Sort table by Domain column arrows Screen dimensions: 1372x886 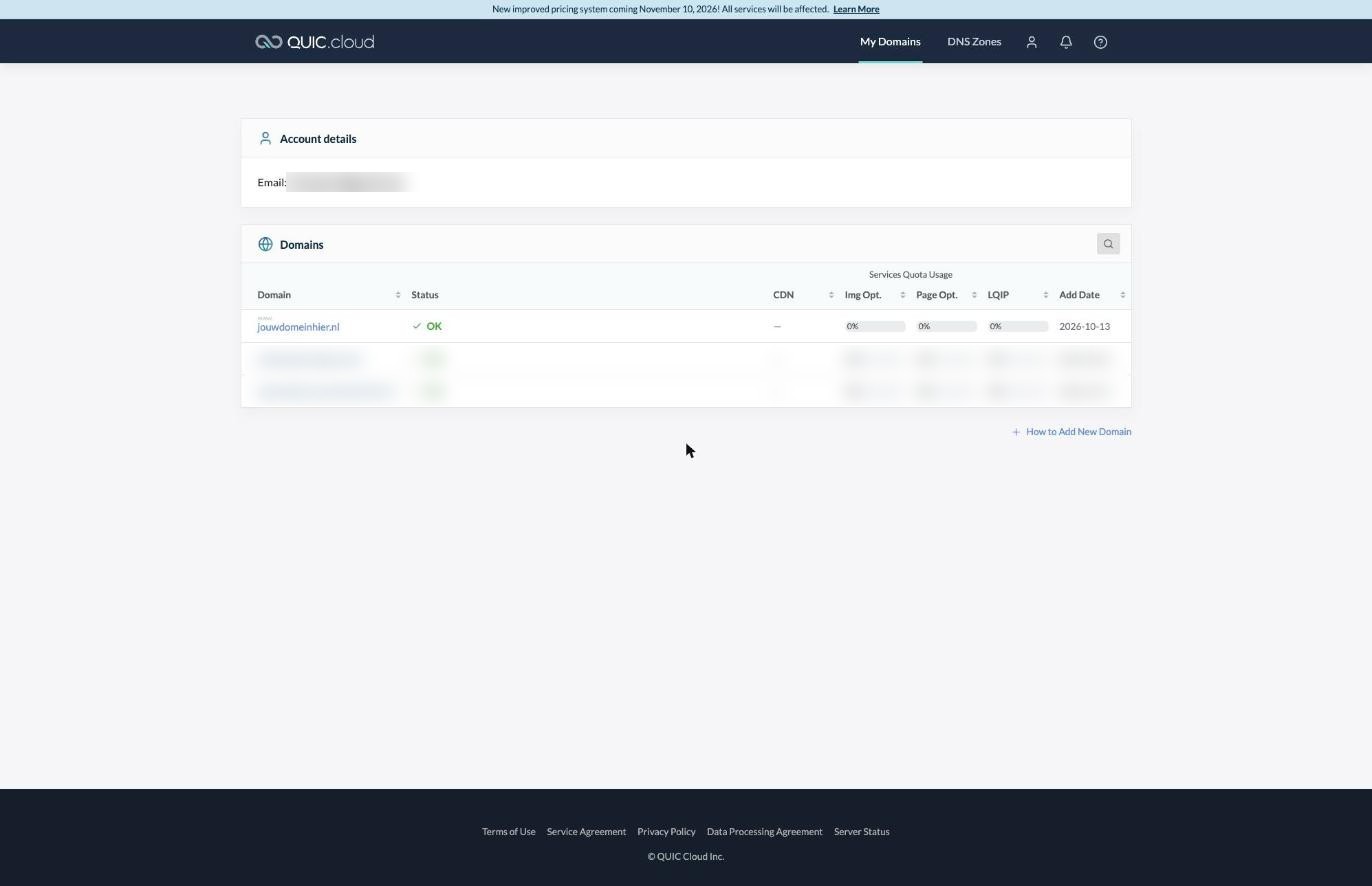[x=398, y=295]
